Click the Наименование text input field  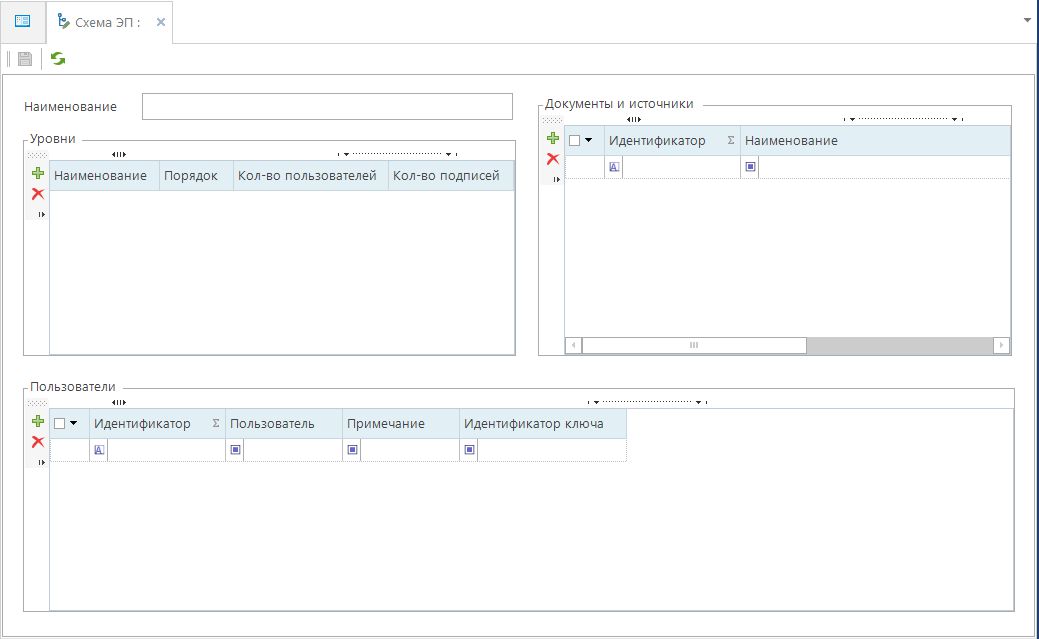327,107
